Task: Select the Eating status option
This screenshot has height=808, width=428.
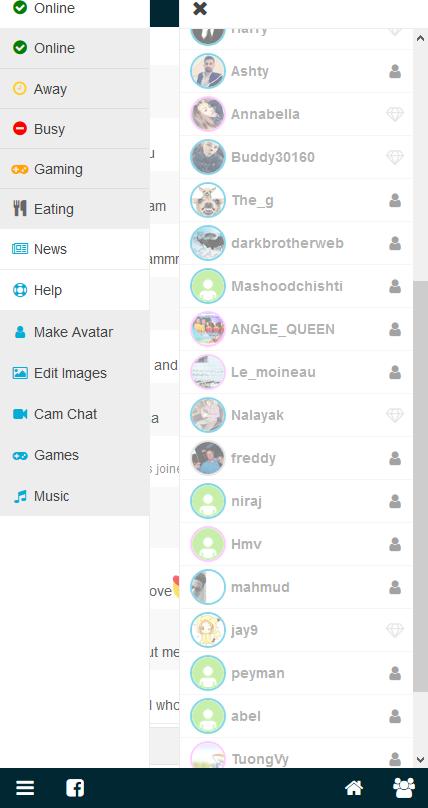Action: [75, 209]
